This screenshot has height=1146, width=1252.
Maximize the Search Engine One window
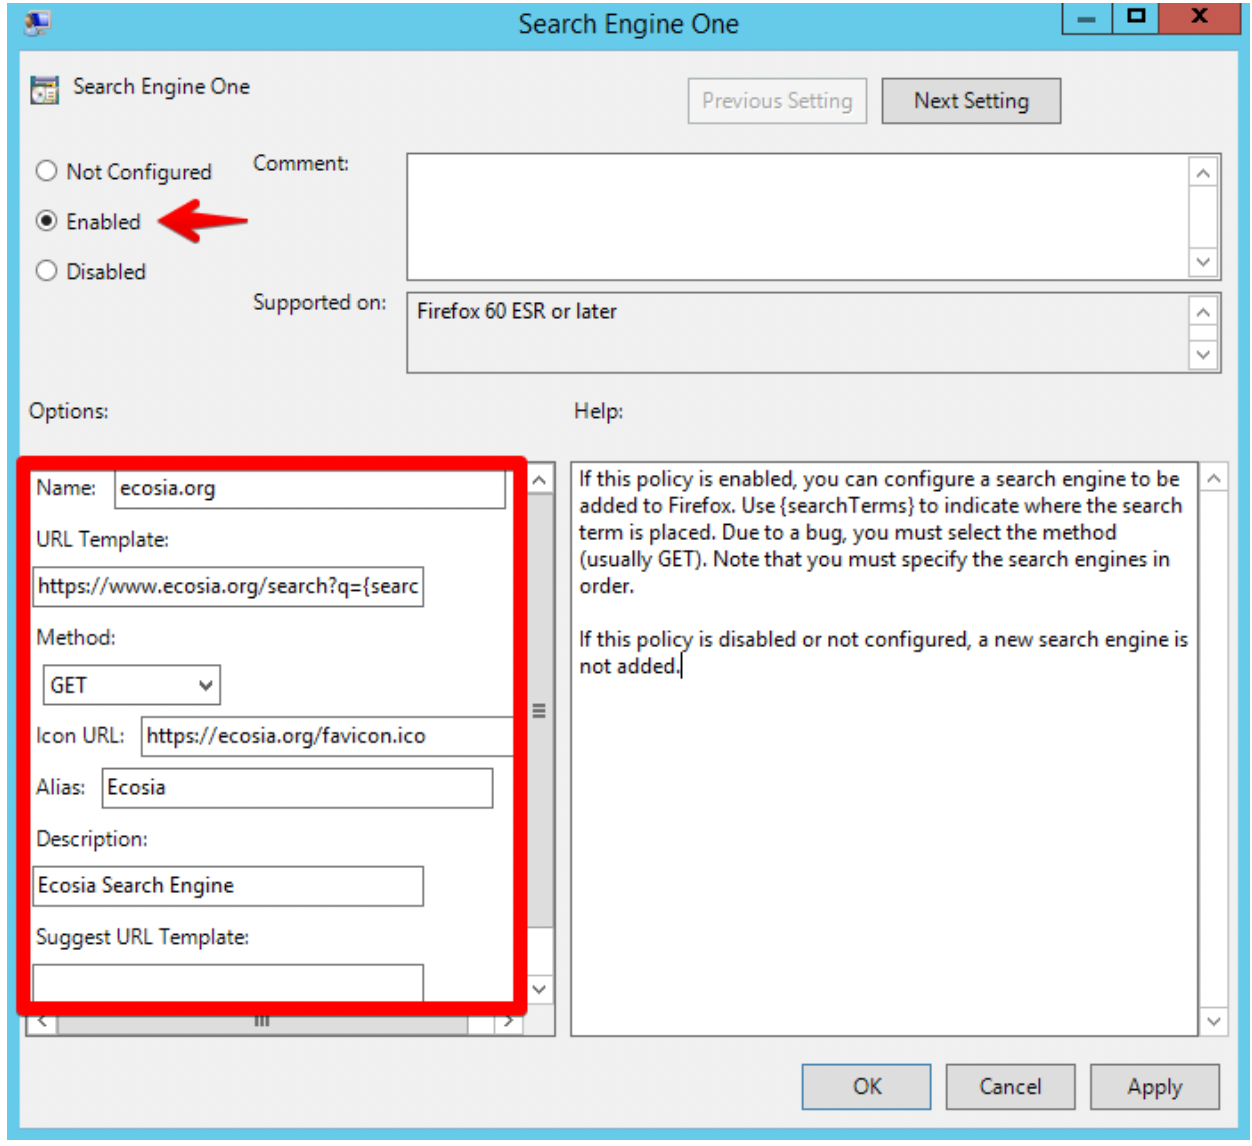pyautogui.click(x=1136, y=18)
